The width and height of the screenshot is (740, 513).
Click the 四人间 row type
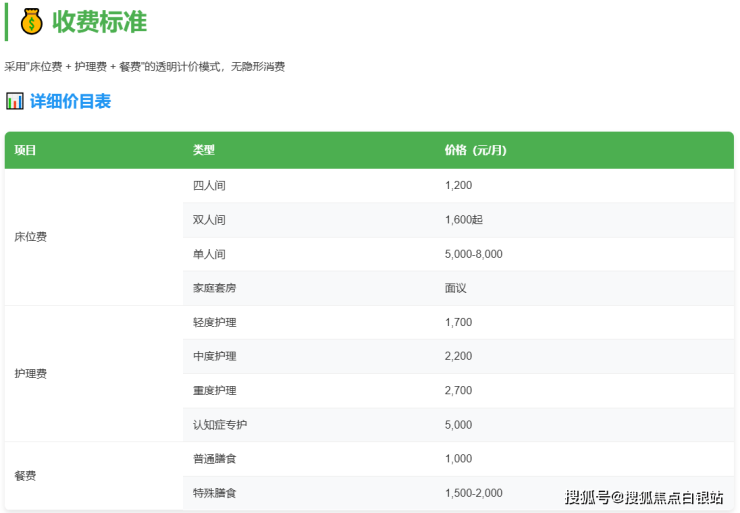209,186
